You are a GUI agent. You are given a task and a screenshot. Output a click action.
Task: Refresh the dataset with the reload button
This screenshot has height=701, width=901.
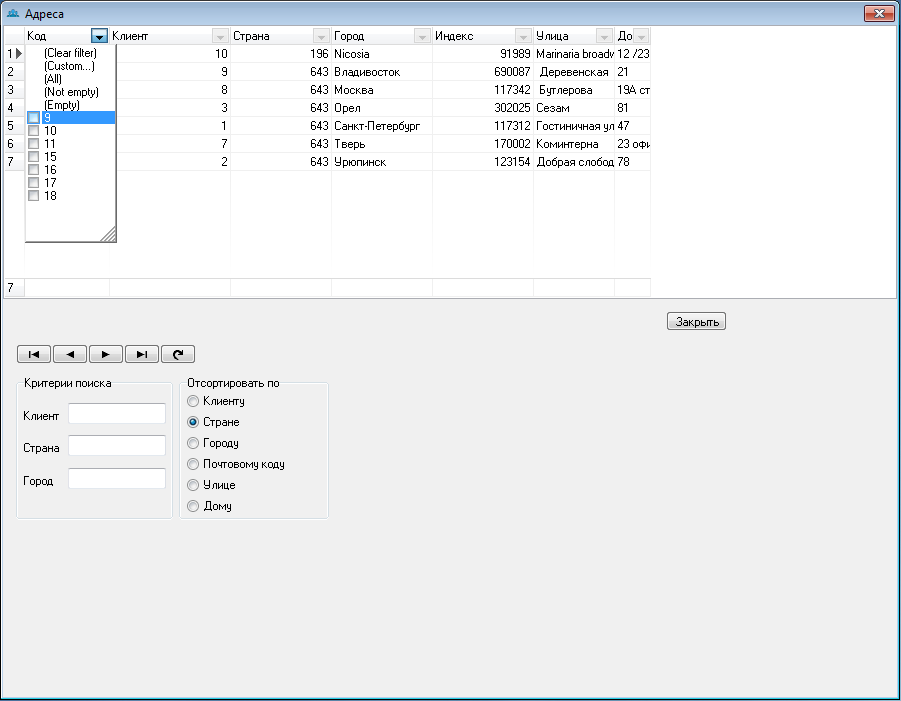[178, 354]
